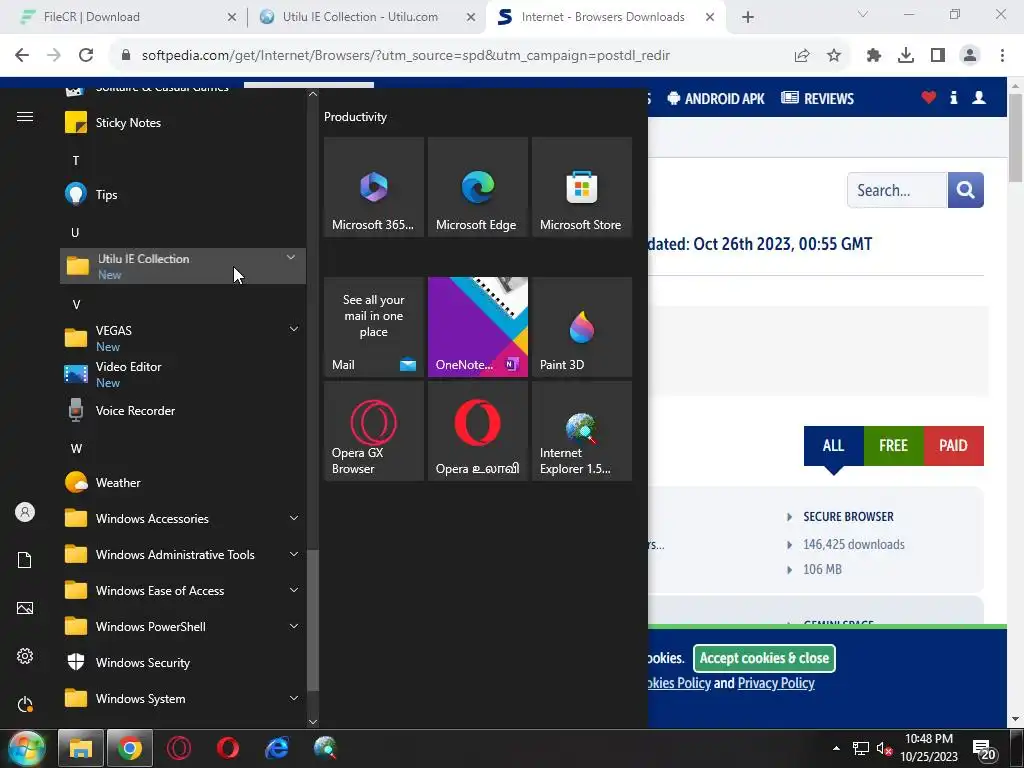Open a new Chrome tab
Screen dimensions: 1024x768
748,18
